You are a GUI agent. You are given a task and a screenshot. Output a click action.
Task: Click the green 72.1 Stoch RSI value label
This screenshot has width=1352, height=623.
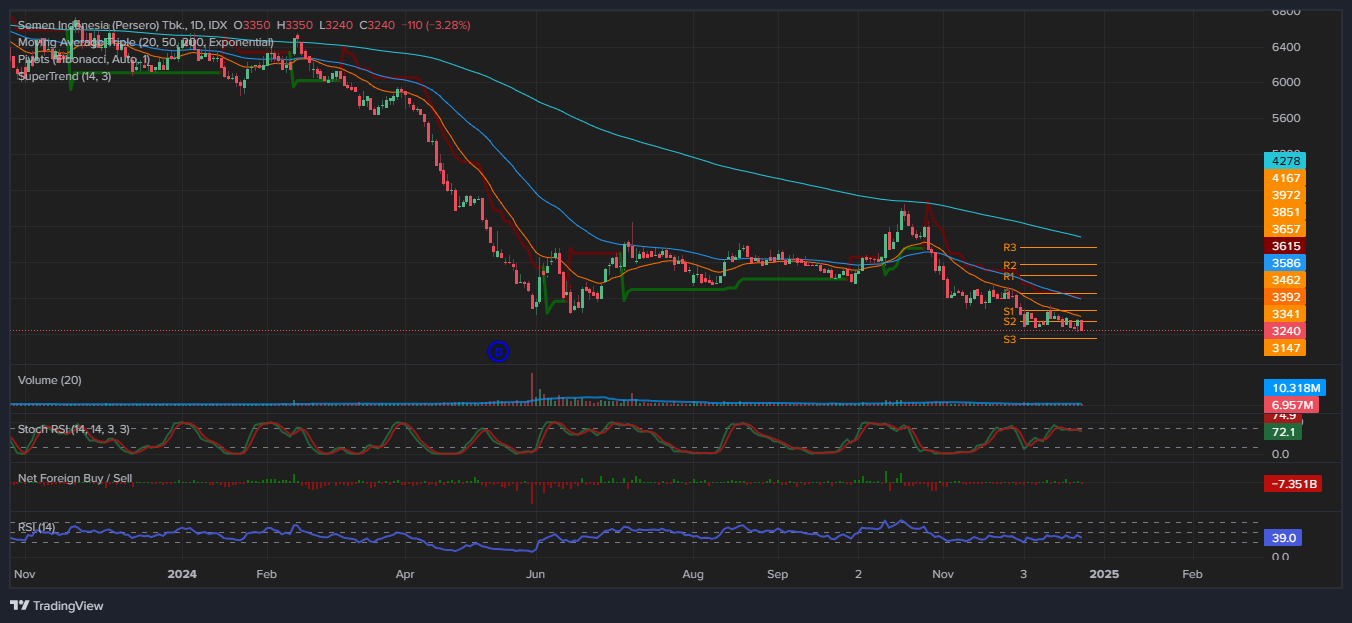(x=1283, y=432)
